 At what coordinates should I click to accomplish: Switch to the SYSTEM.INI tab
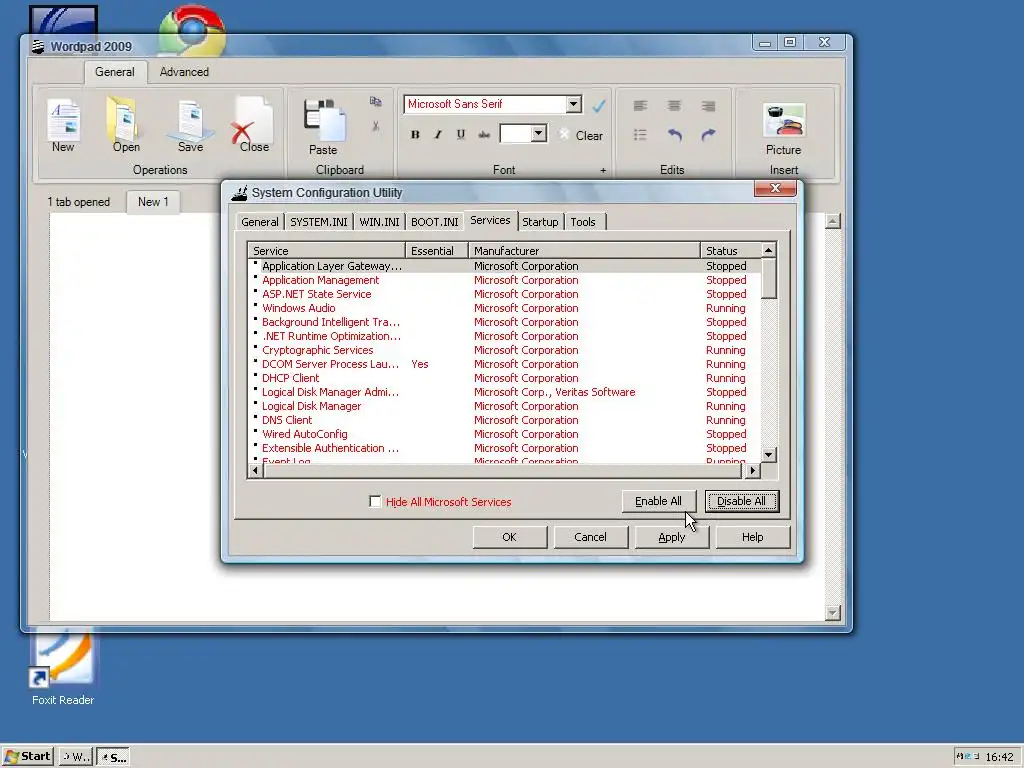(x=319, y=222)
